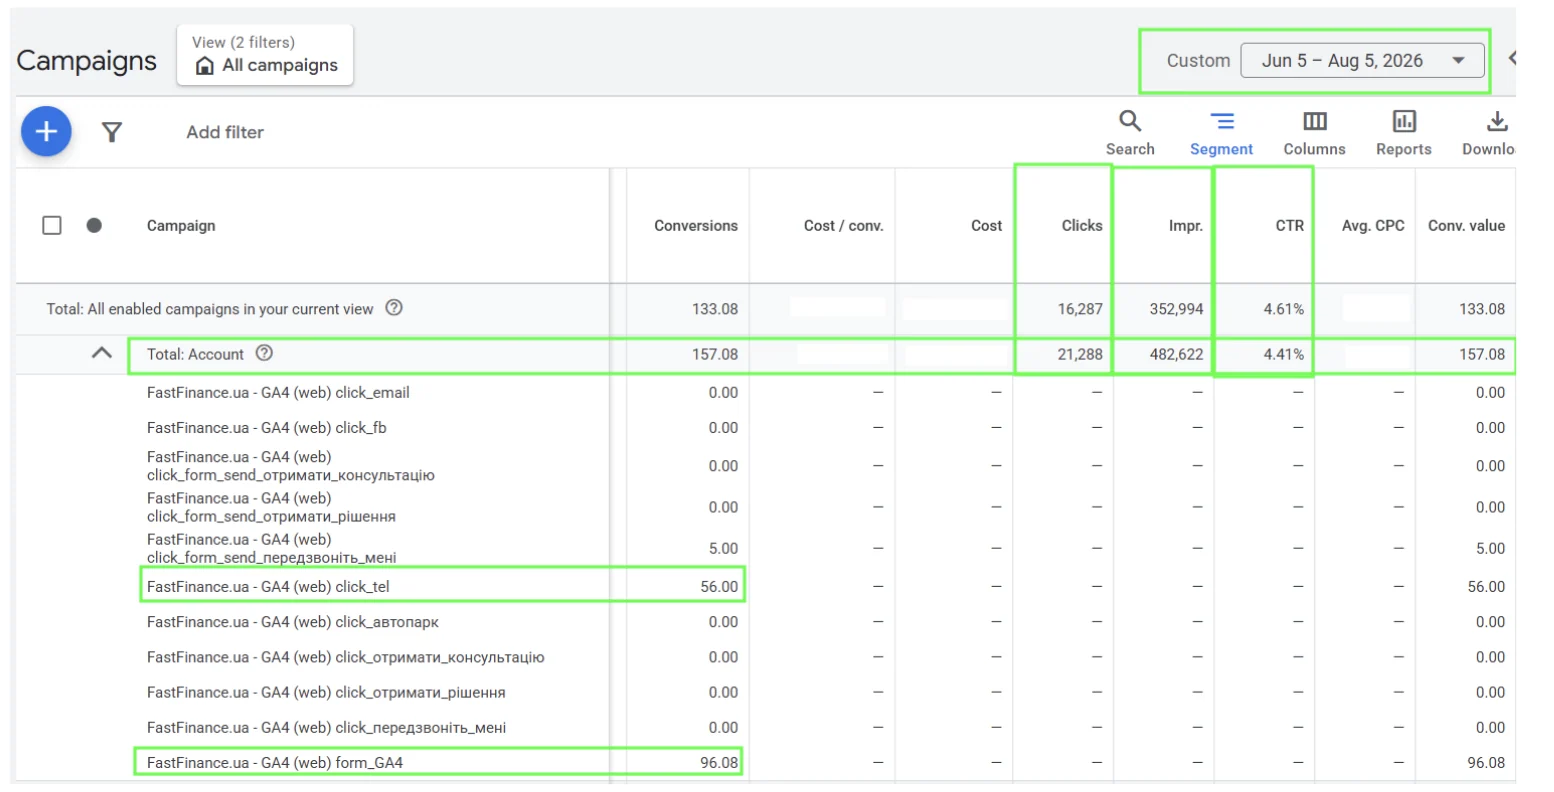Sort by the Campaign column header
Screen dimensions: 1554x792
[x=181, y=226]
